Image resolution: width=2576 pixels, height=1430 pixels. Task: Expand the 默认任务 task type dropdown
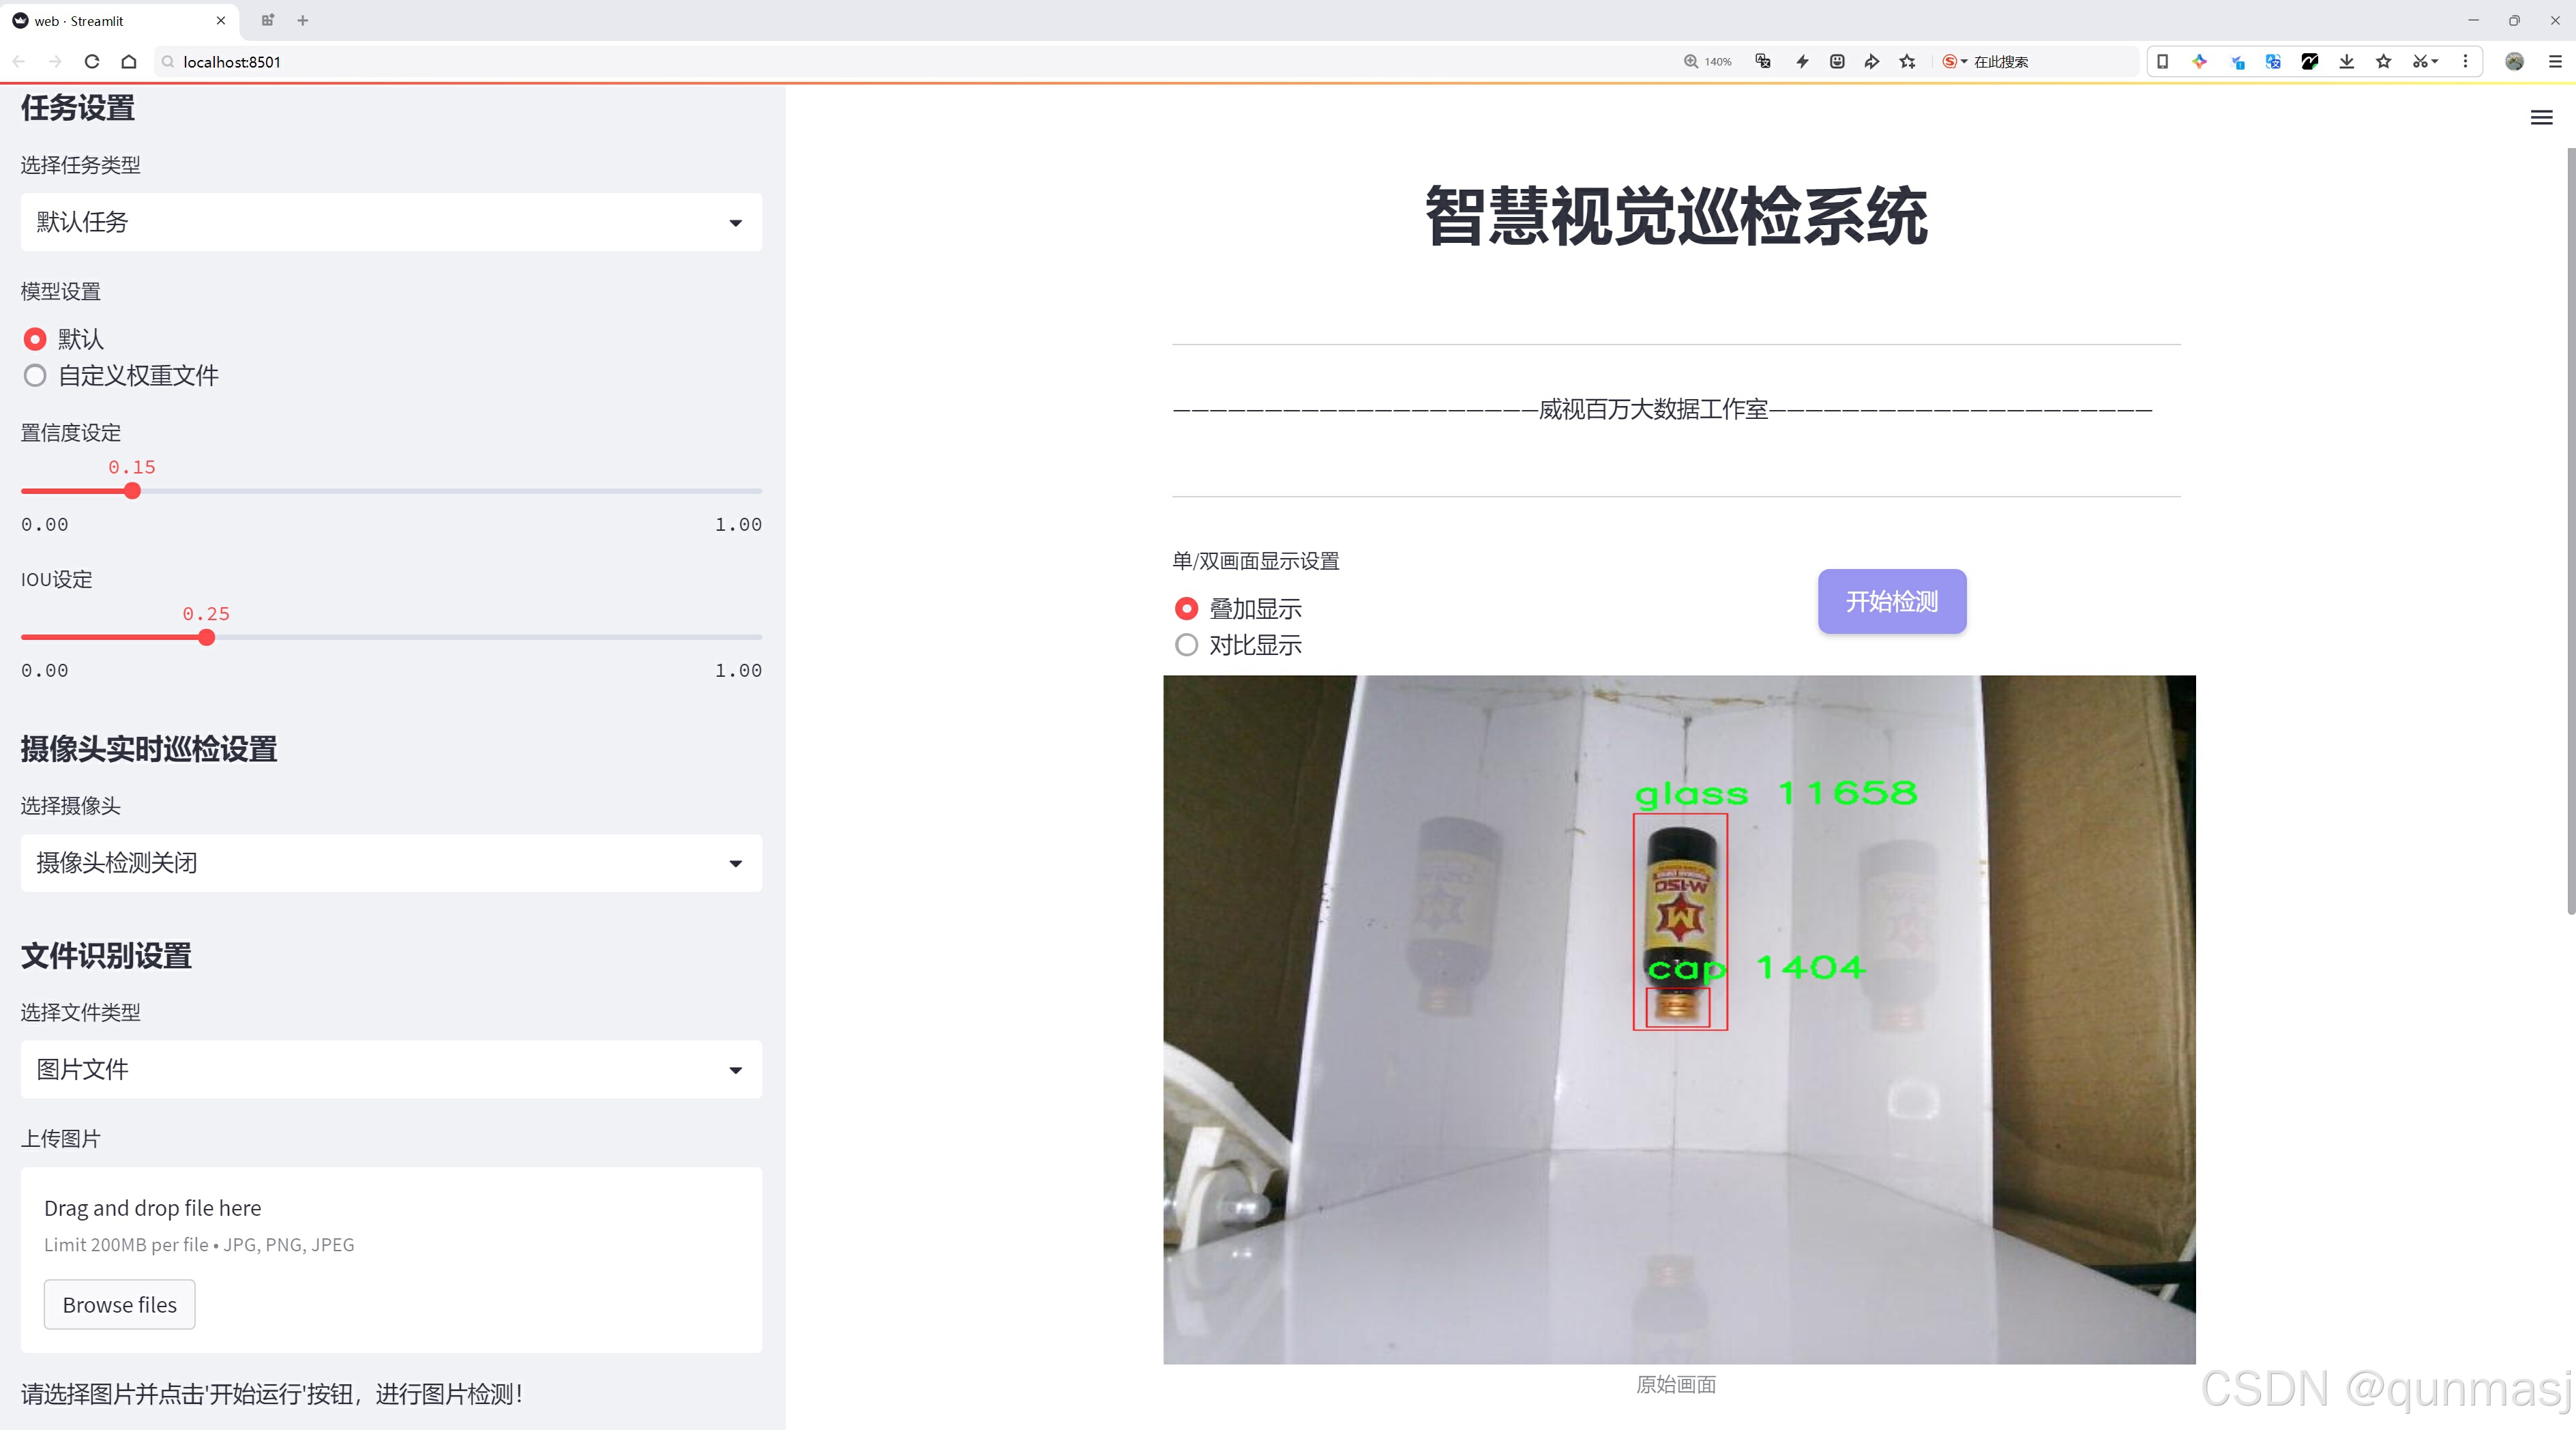(x=391, y=222)
